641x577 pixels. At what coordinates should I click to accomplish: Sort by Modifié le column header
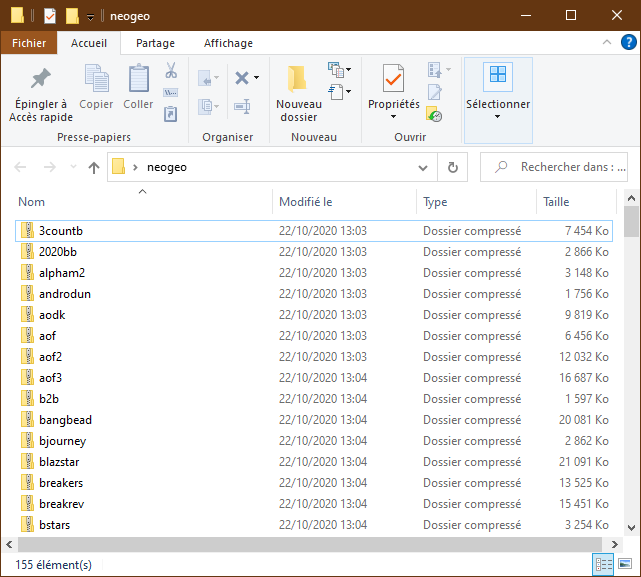point(344,202)
